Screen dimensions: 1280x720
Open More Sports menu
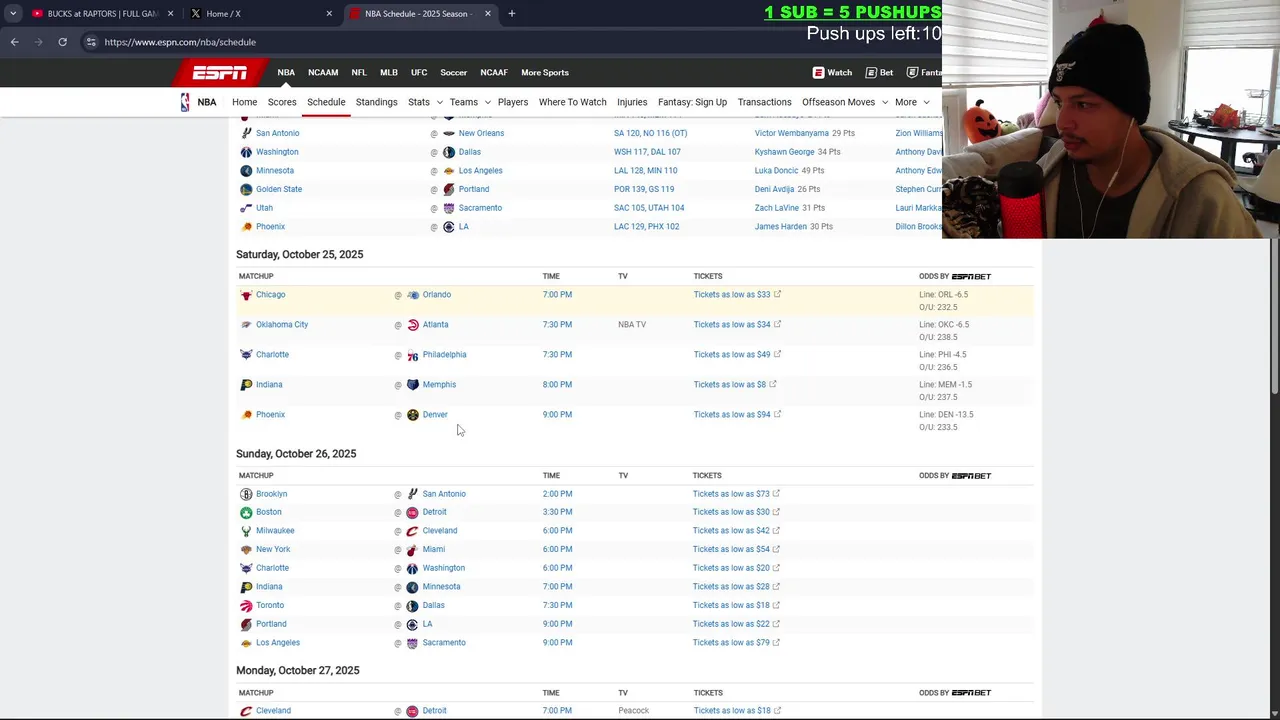coord(545,72)
